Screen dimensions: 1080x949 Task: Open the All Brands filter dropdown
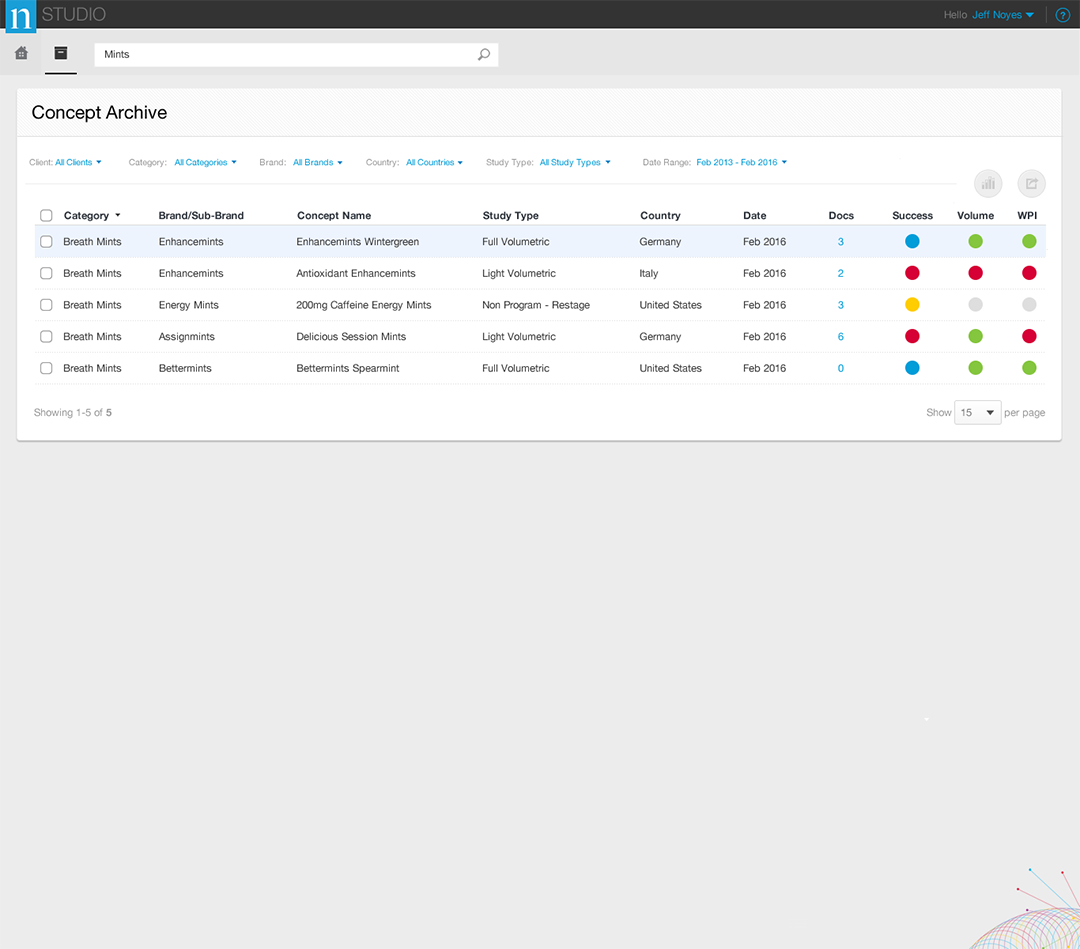(x=318, y=163)
